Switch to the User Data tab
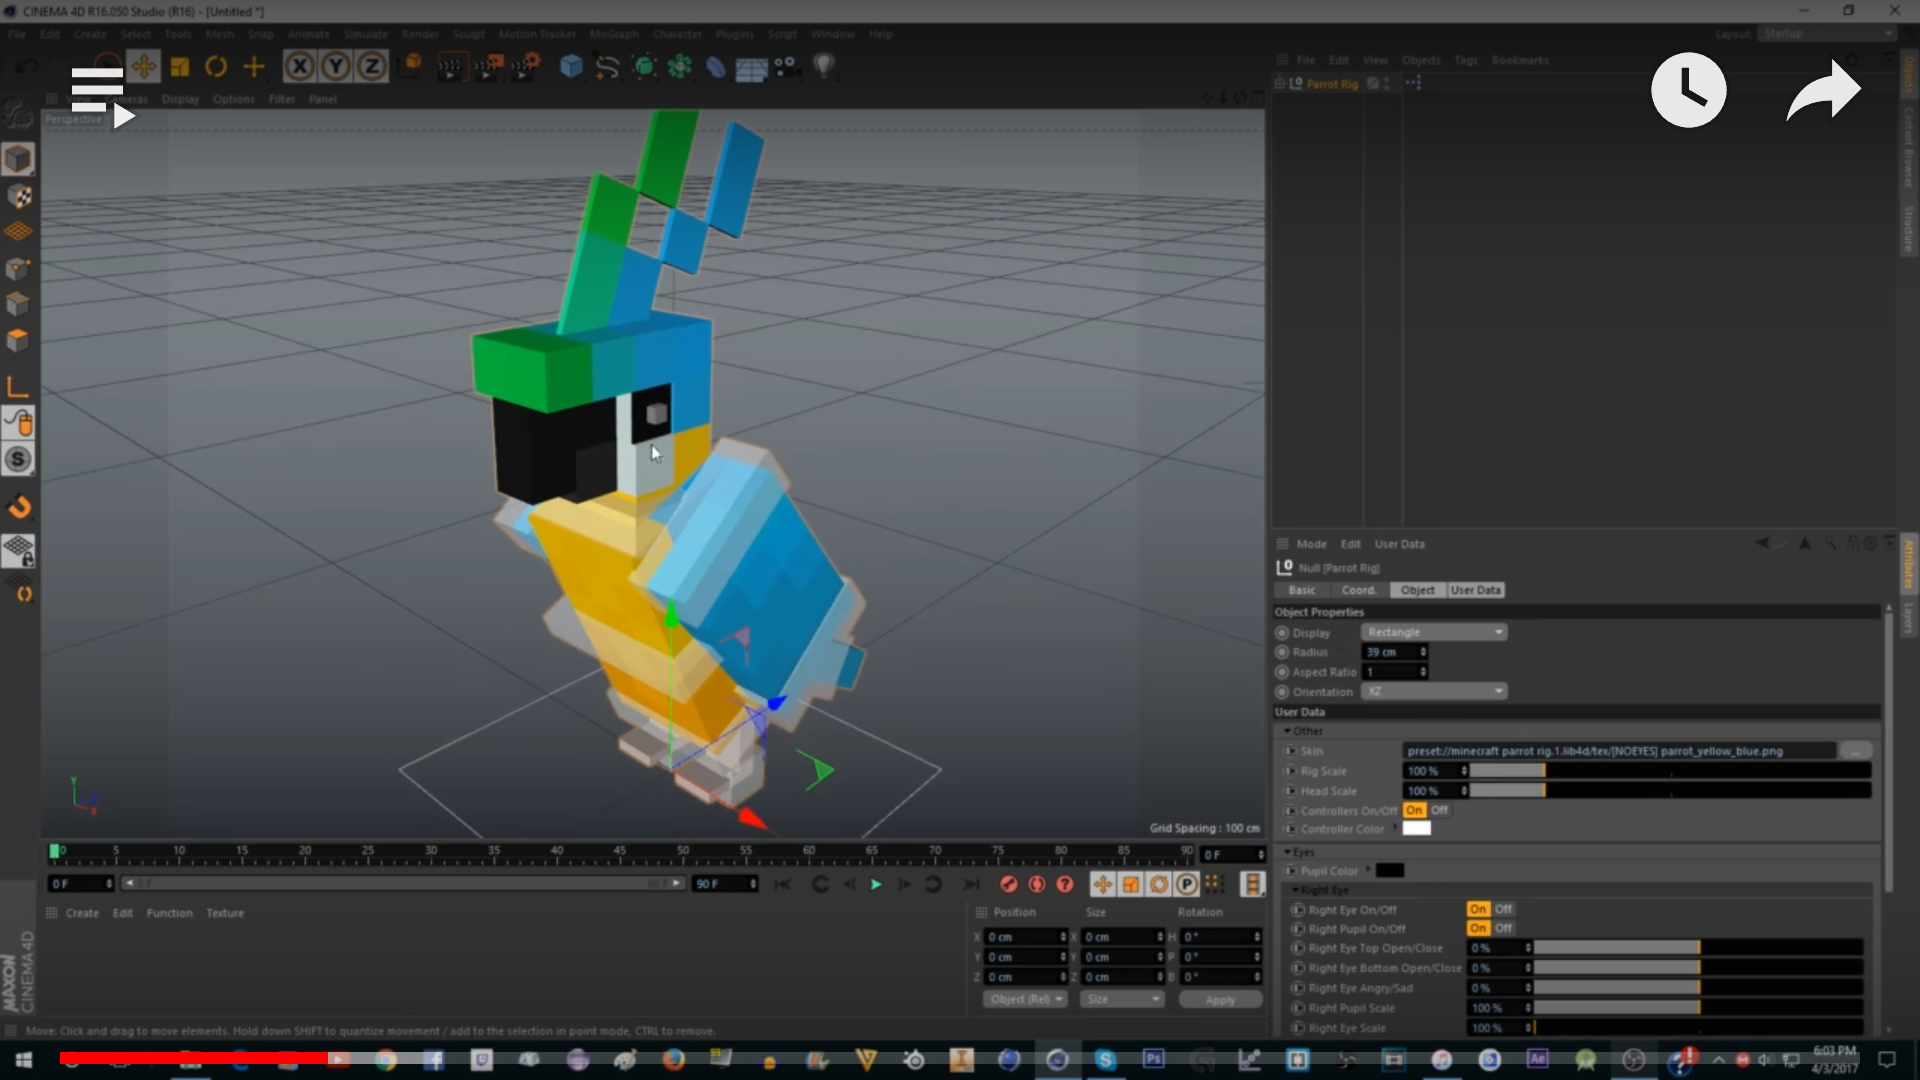Viewport: 1920px width, 1080px height. pos(1476,590)
